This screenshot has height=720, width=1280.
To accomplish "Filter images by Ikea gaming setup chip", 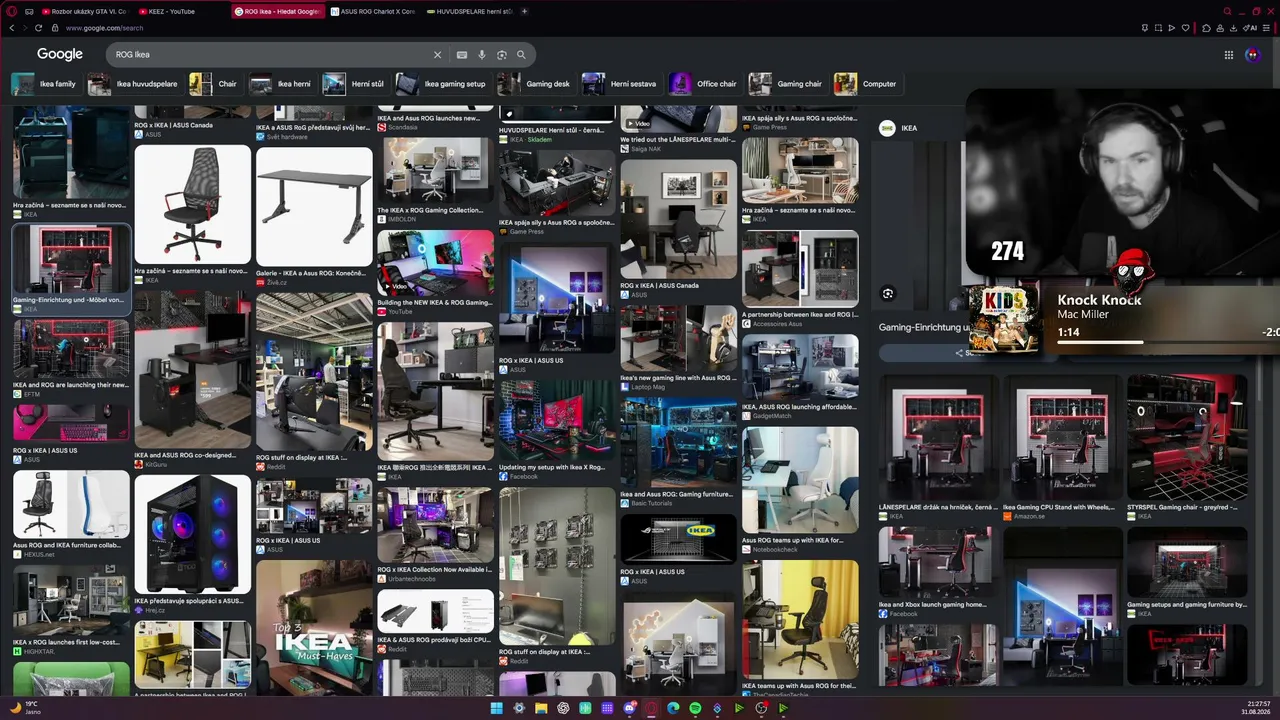I will point(442,84).
